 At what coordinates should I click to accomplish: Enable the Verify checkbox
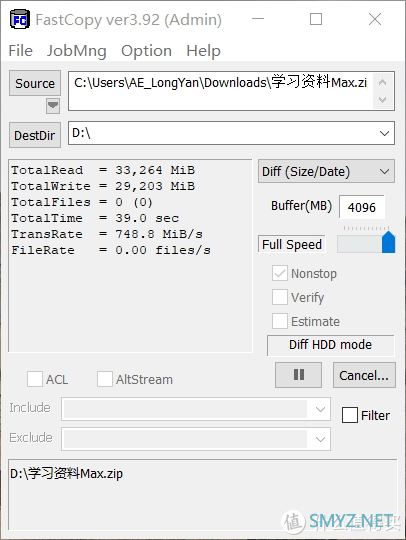[280, 297]
